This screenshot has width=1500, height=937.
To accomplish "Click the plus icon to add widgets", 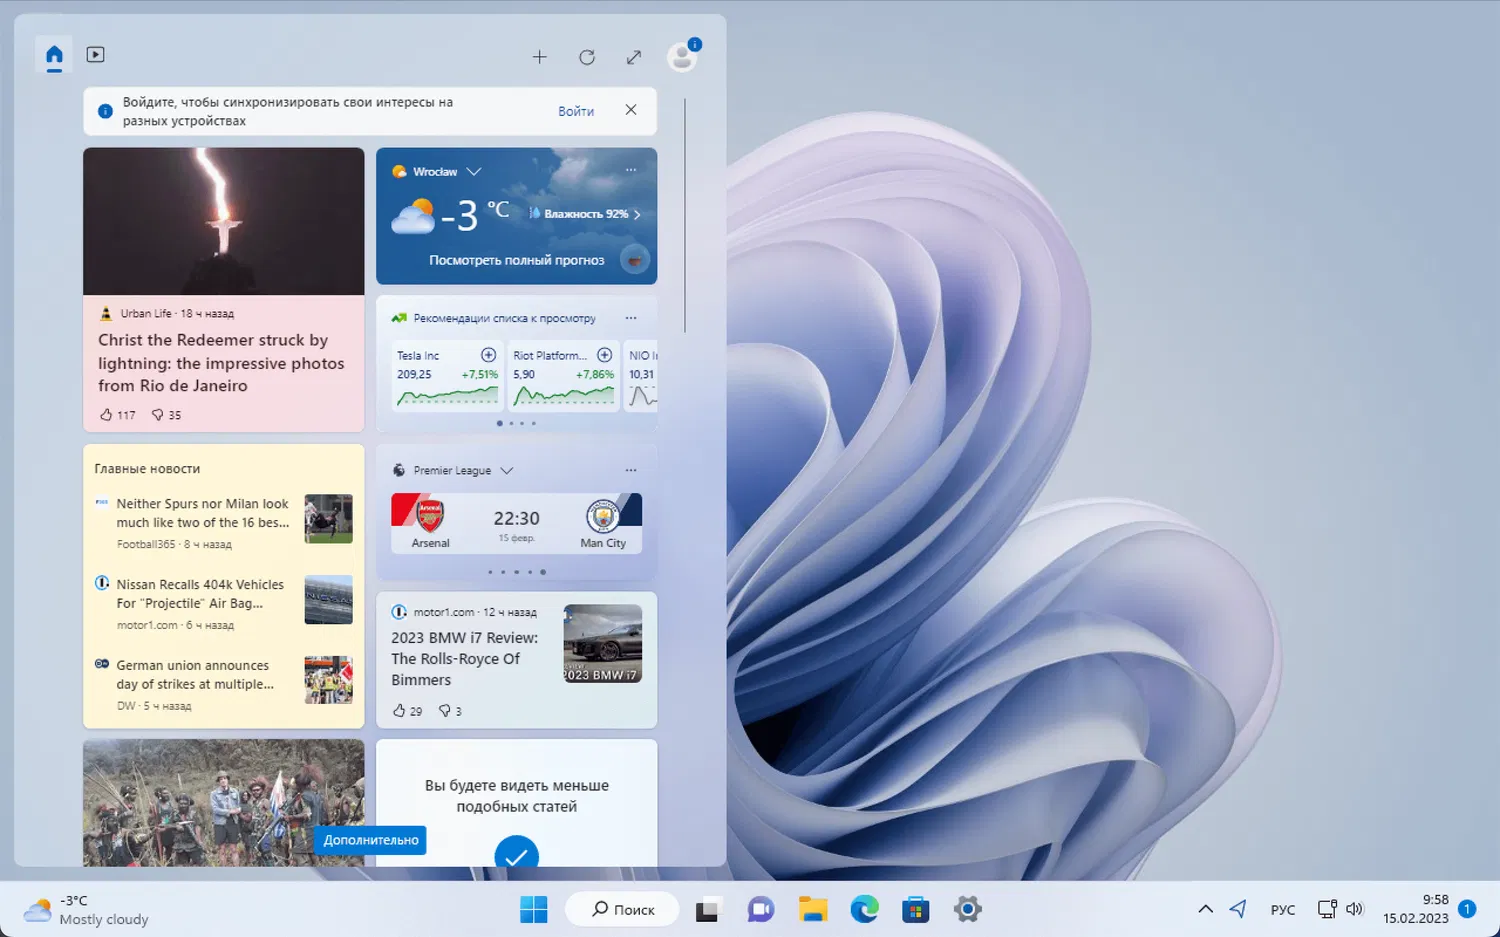I will tap(539, 57).
